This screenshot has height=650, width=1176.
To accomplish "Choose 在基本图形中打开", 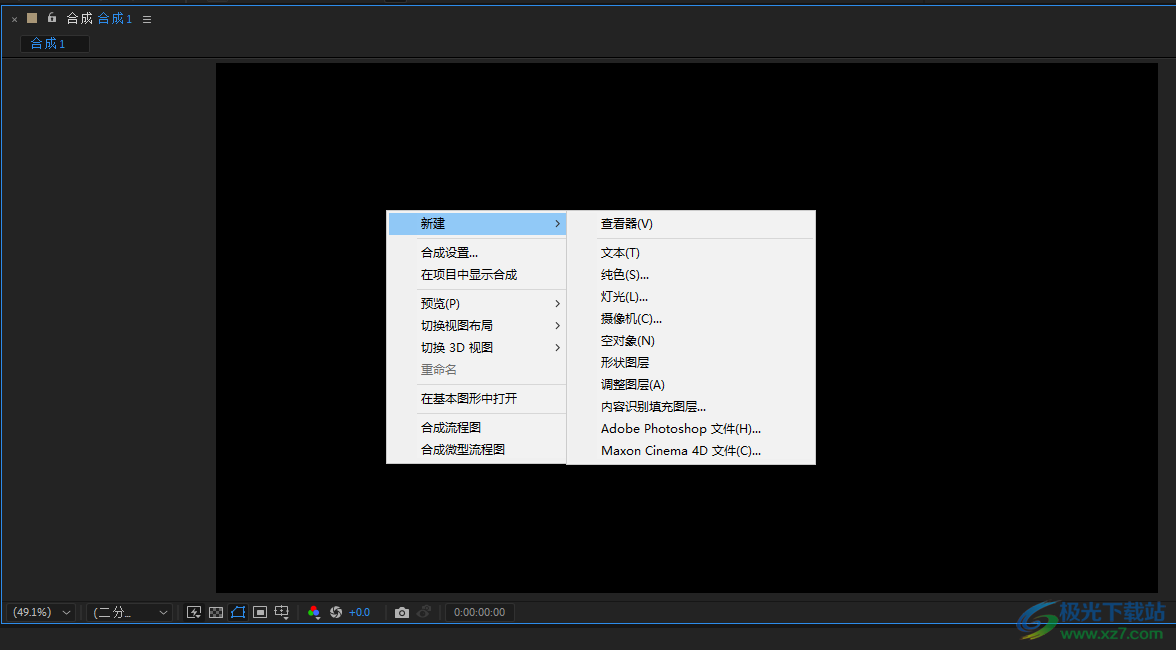I will 476,398.
